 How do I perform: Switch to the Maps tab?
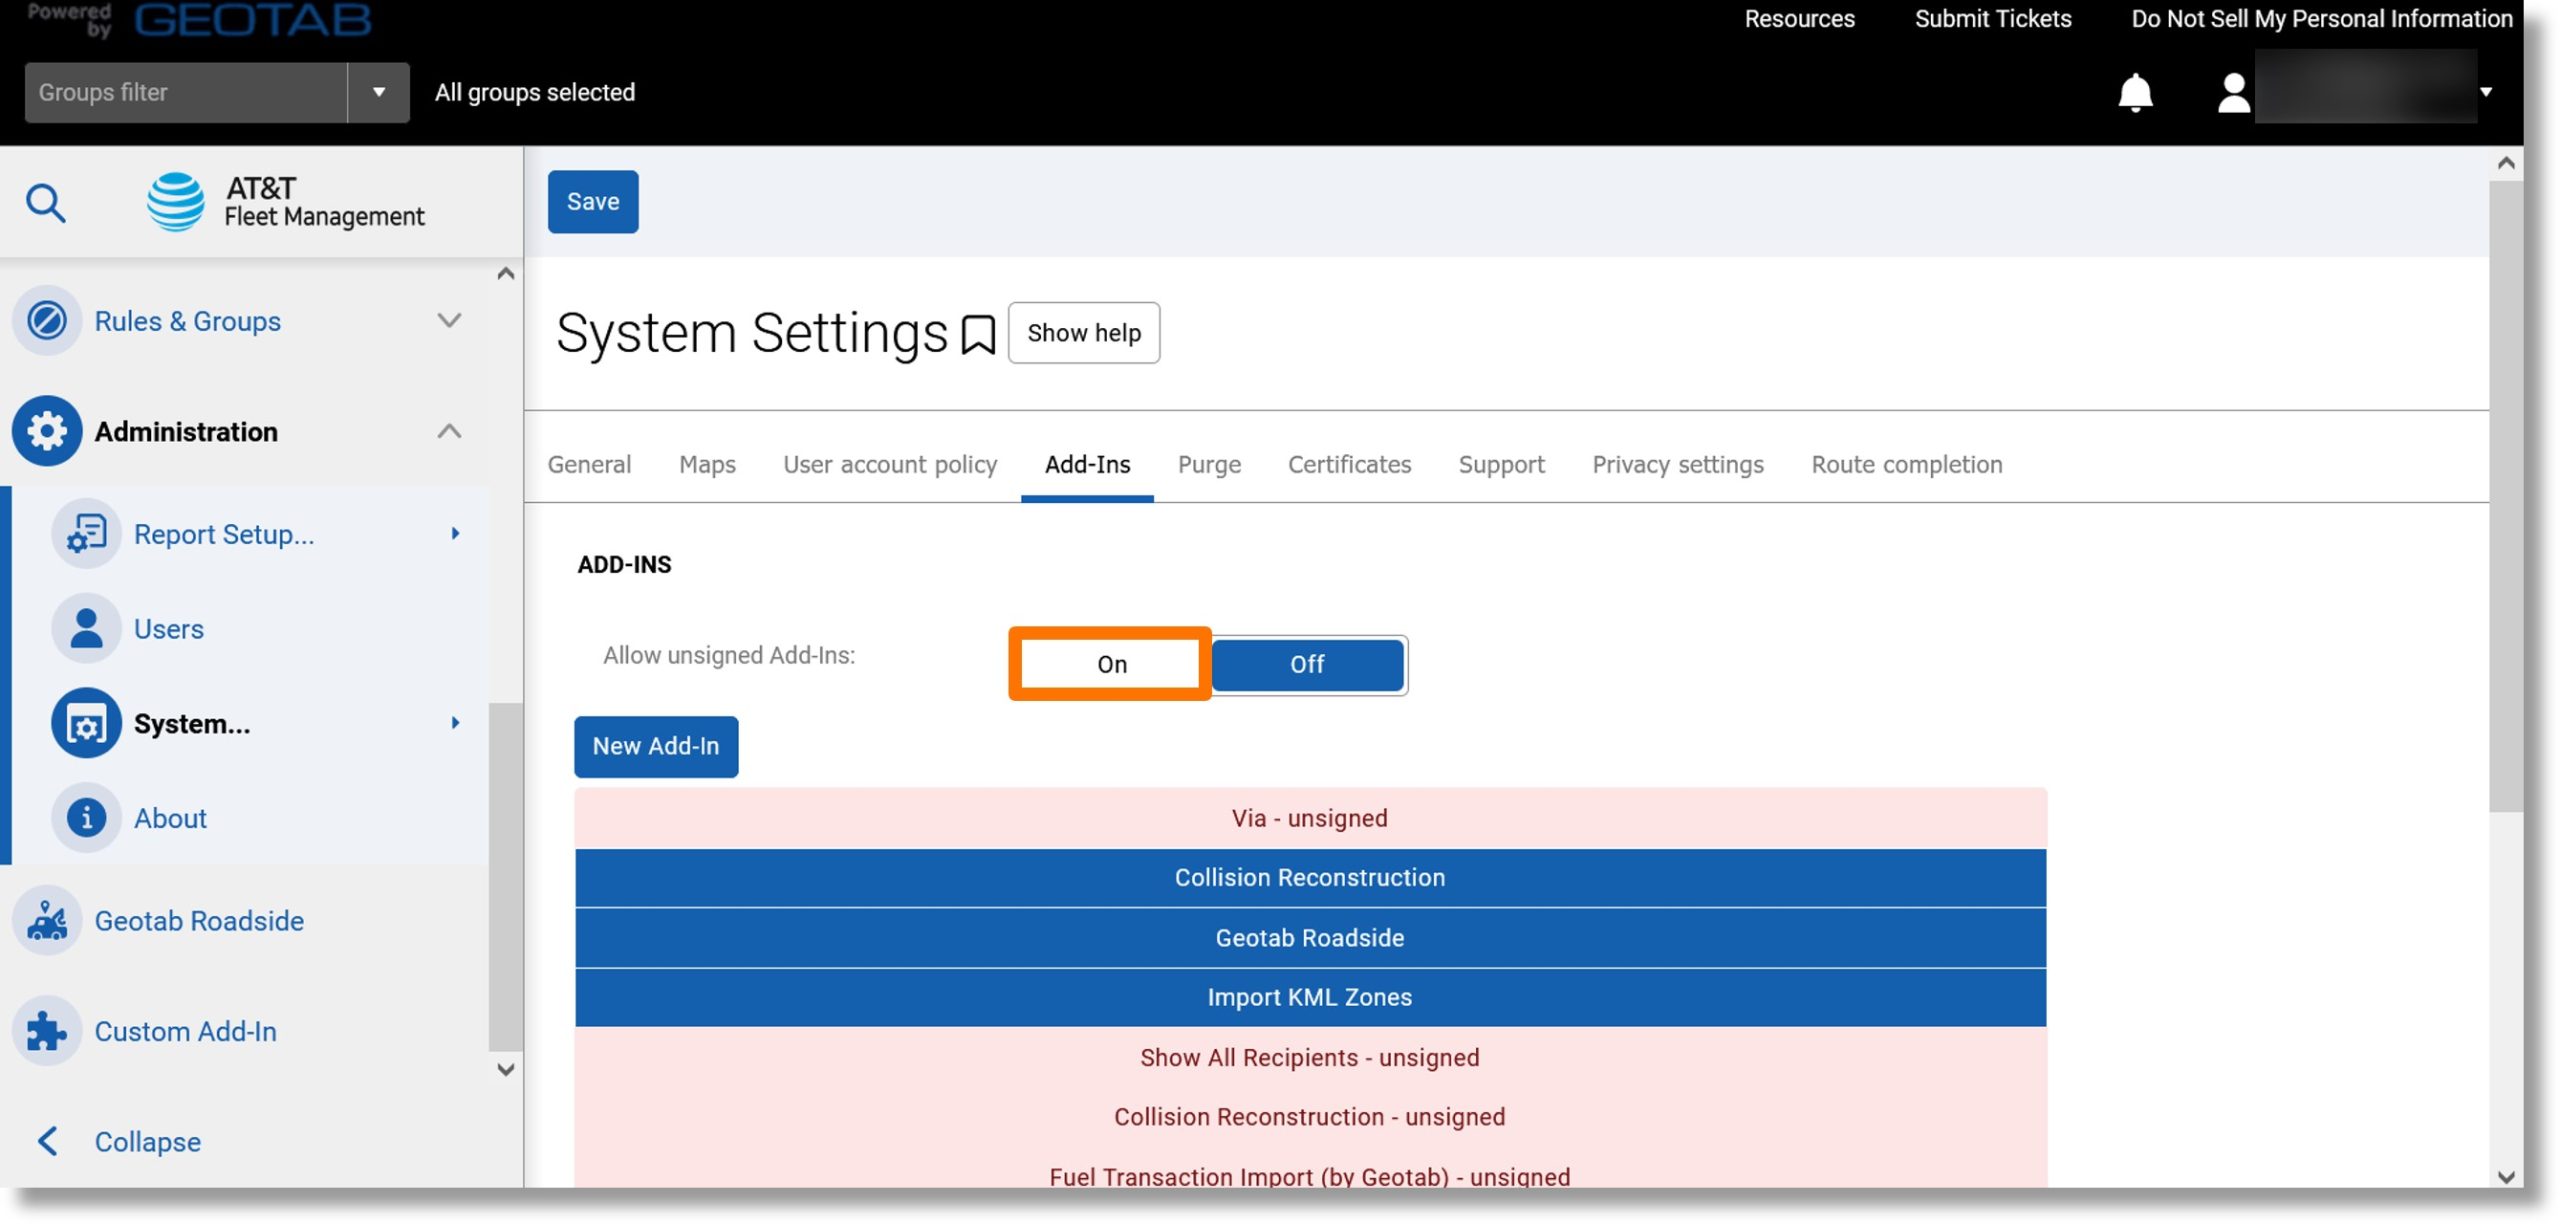tap(707, 465)
